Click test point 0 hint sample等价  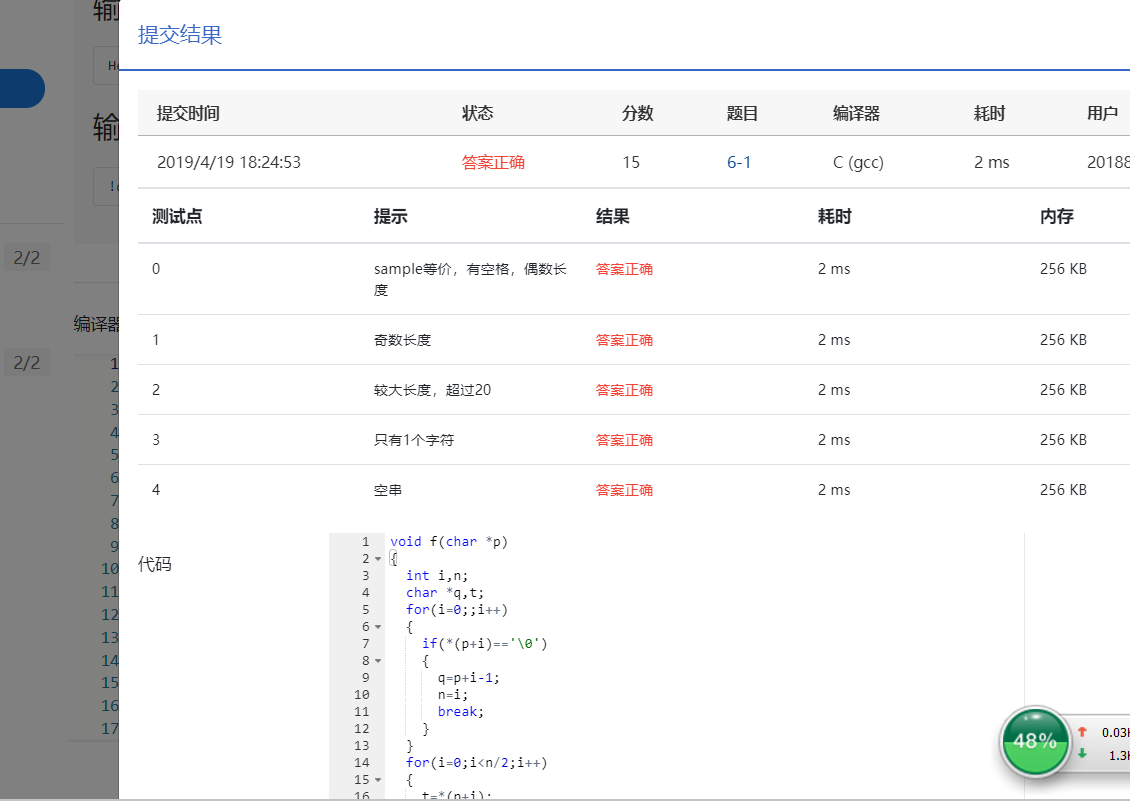tap(471, 279)
